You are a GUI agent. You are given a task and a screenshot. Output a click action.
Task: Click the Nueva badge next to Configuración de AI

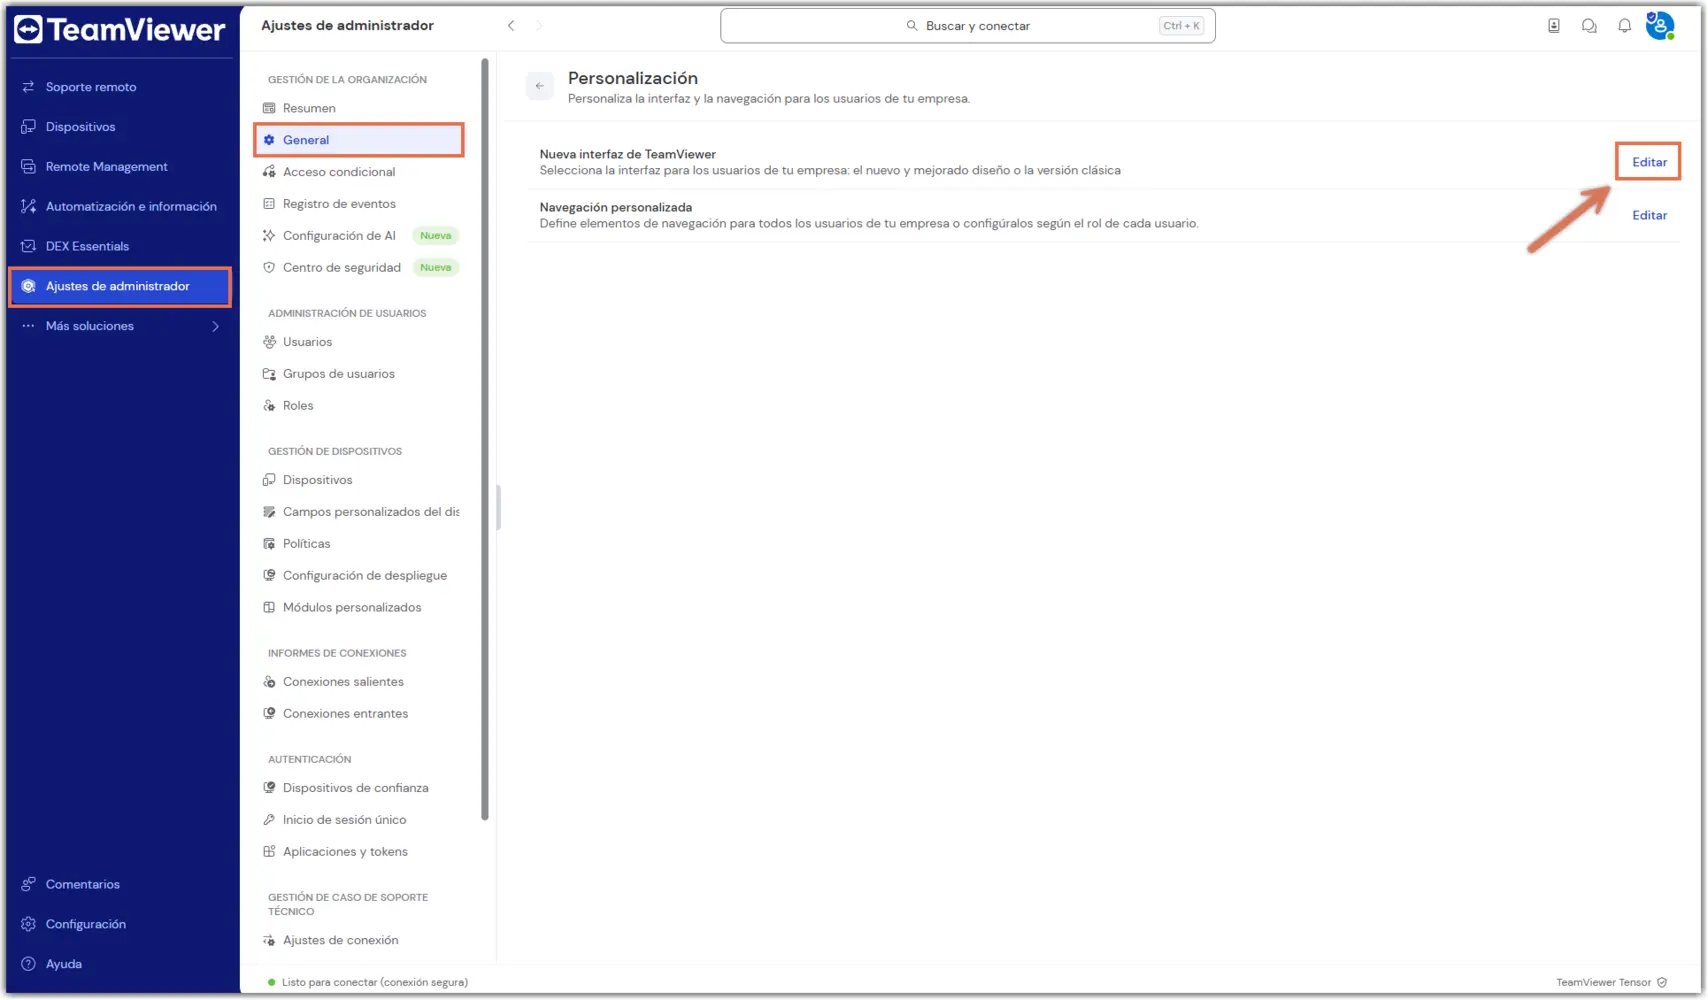point(436,236)
